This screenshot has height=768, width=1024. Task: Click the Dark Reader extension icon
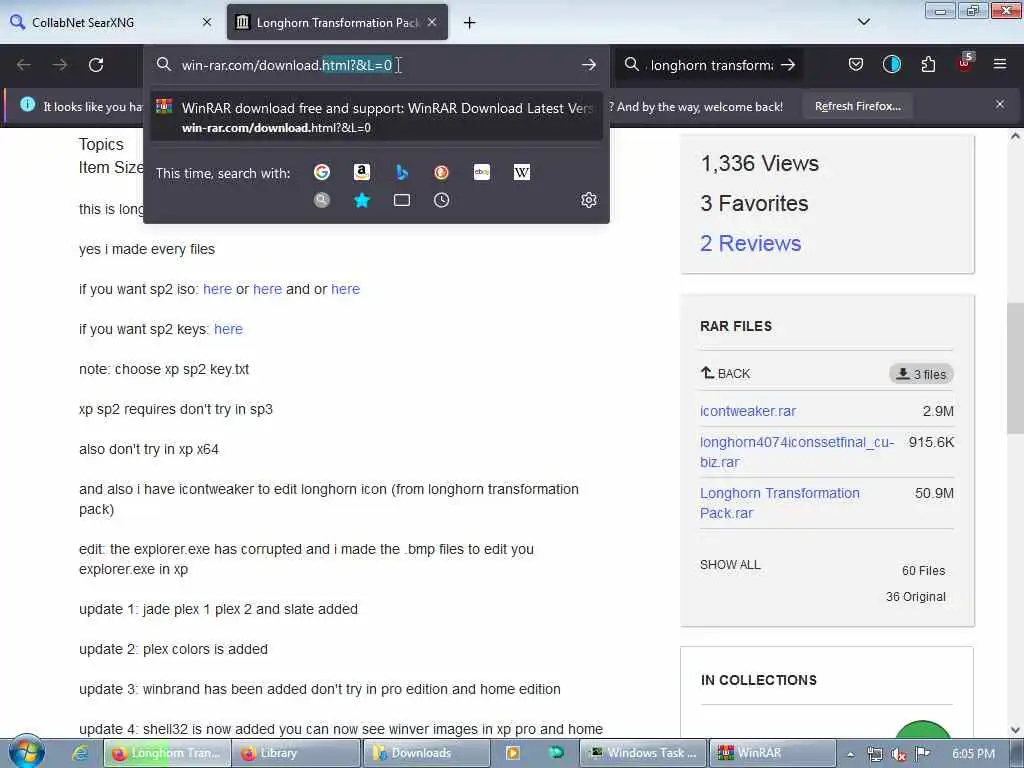[891, 65]
